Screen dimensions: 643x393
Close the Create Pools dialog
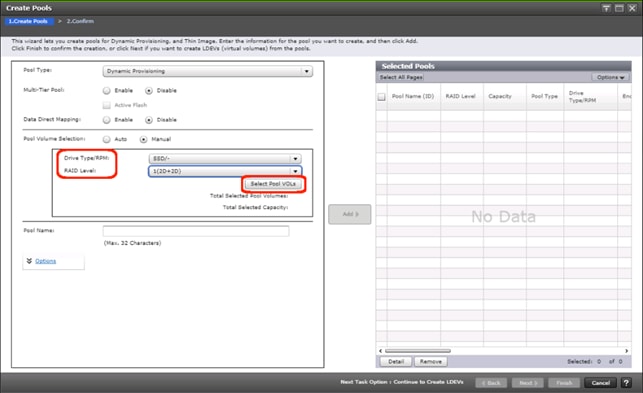(x=632, y=8)
